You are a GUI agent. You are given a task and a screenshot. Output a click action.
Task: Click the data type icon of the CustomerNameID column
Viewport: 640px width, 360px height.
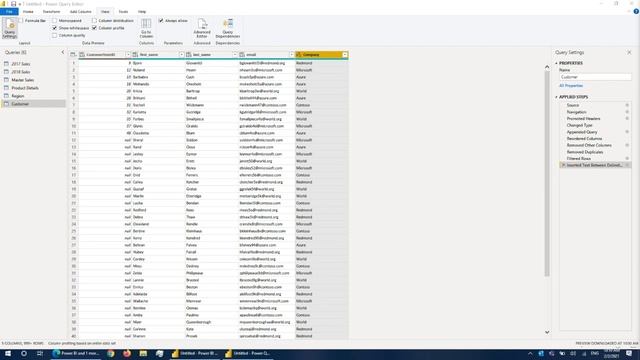coord(82,55)
